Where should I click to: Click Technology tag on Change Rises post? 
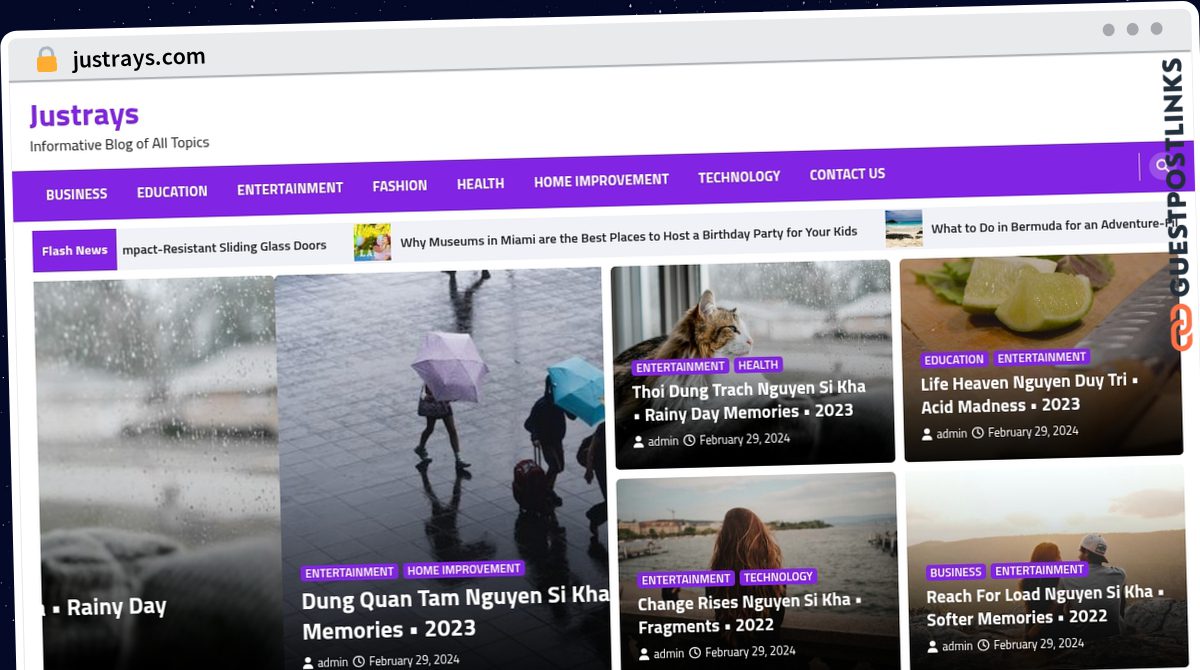[778, 577]
